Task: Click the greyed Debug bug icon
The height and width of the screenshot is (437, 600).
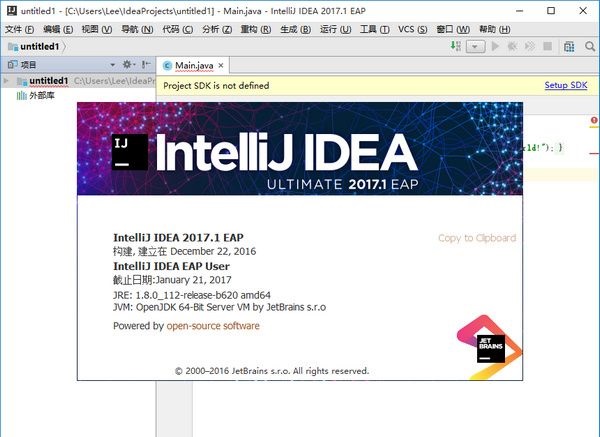Action: [x=512, y=46]
